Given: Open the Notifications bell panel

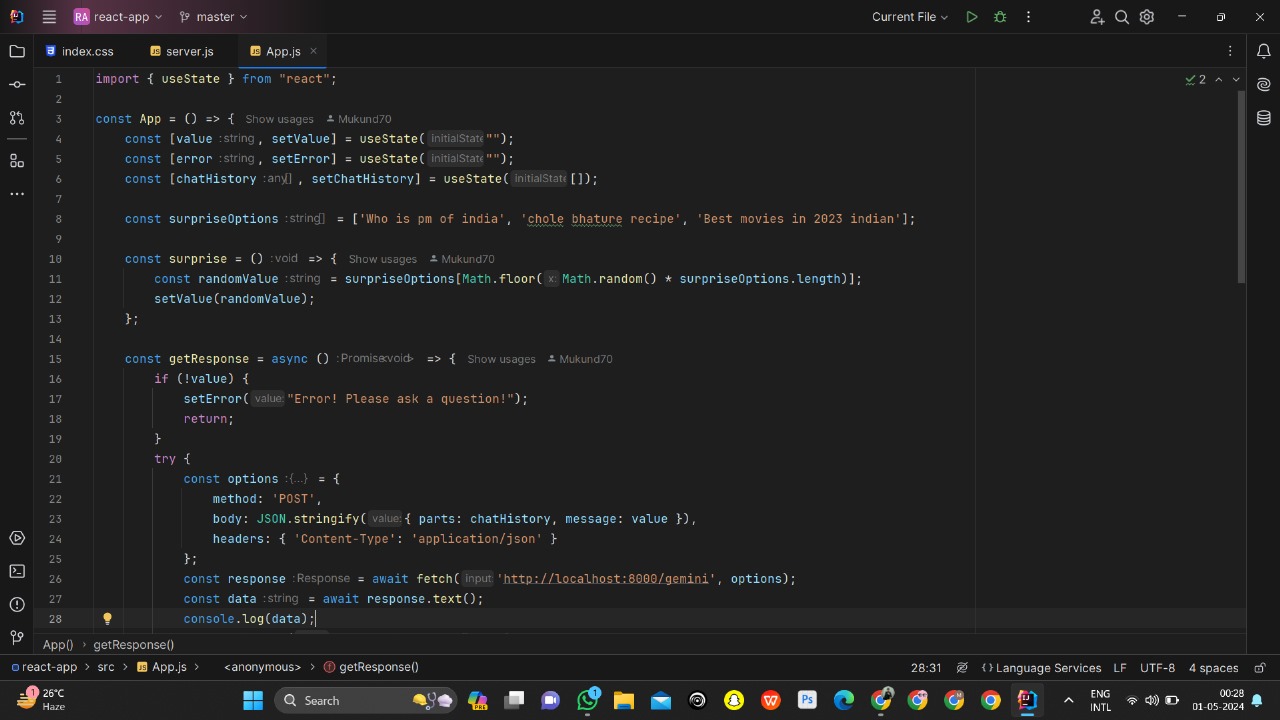Looking at the screenshot, I should [x=1264, y=51].
